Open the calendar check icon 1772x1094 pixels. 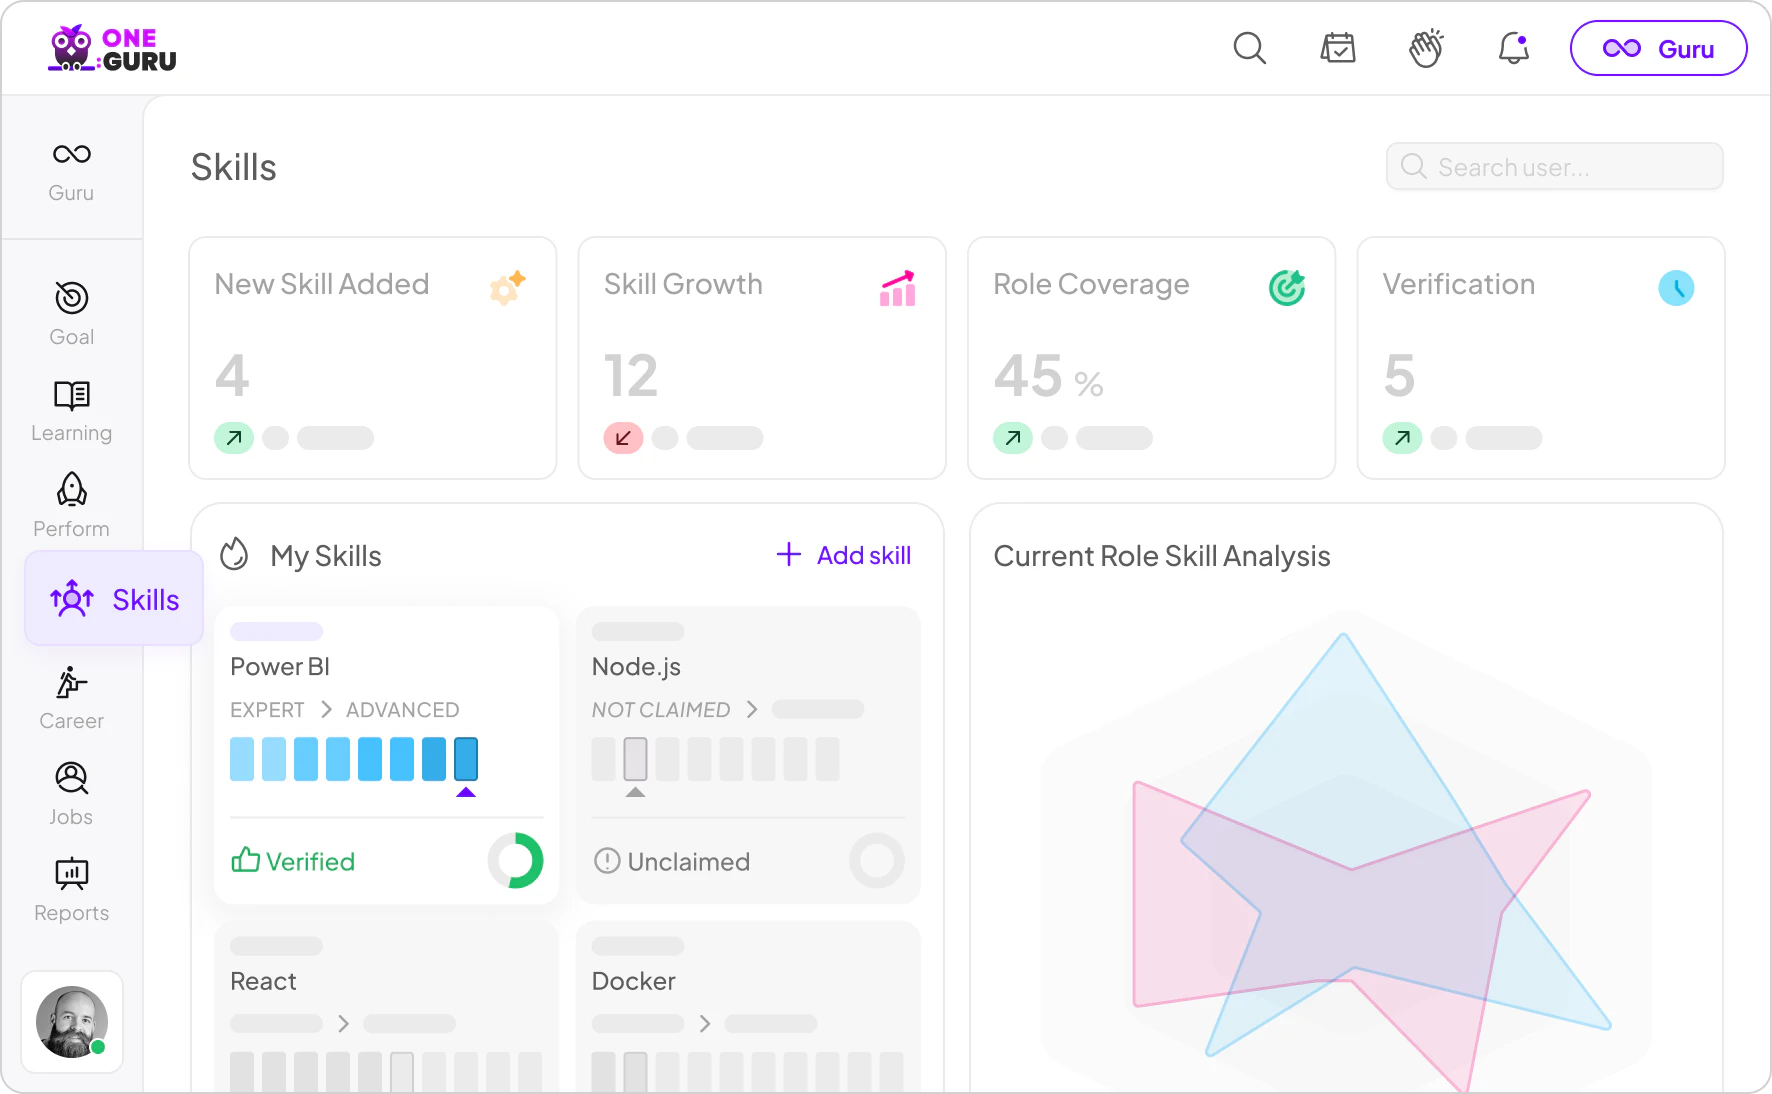pos(1338,48)
